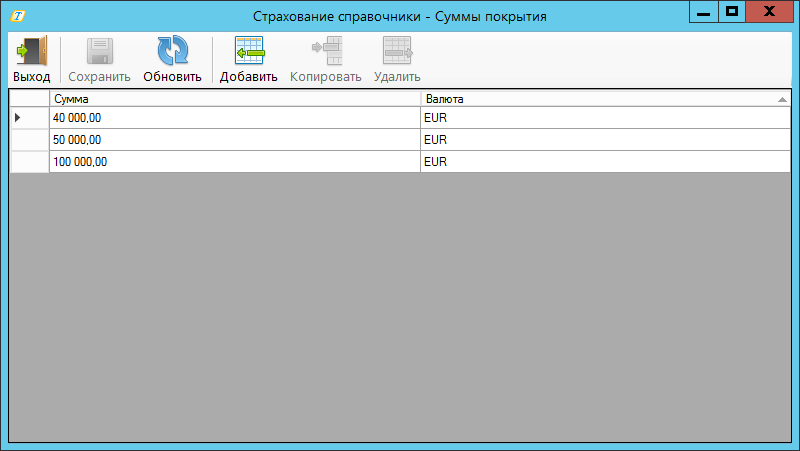Select the 100 000,00 amount cell
The width and height of the screenshot is (800, 451).
pyautogui.click(x=234, y=162)
